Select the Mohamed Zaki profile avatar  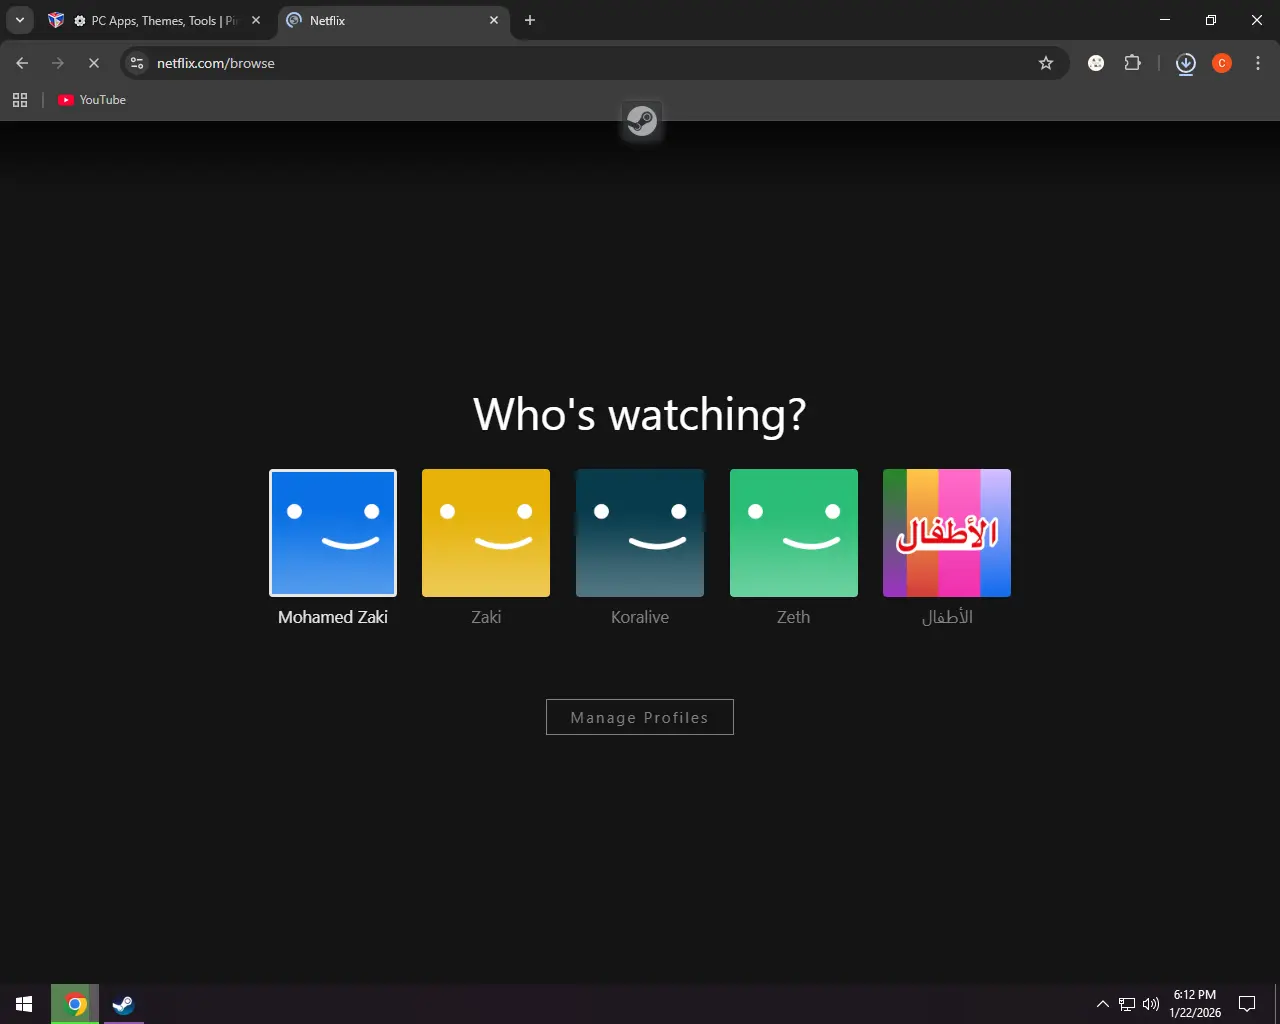(x=333, y=533)
